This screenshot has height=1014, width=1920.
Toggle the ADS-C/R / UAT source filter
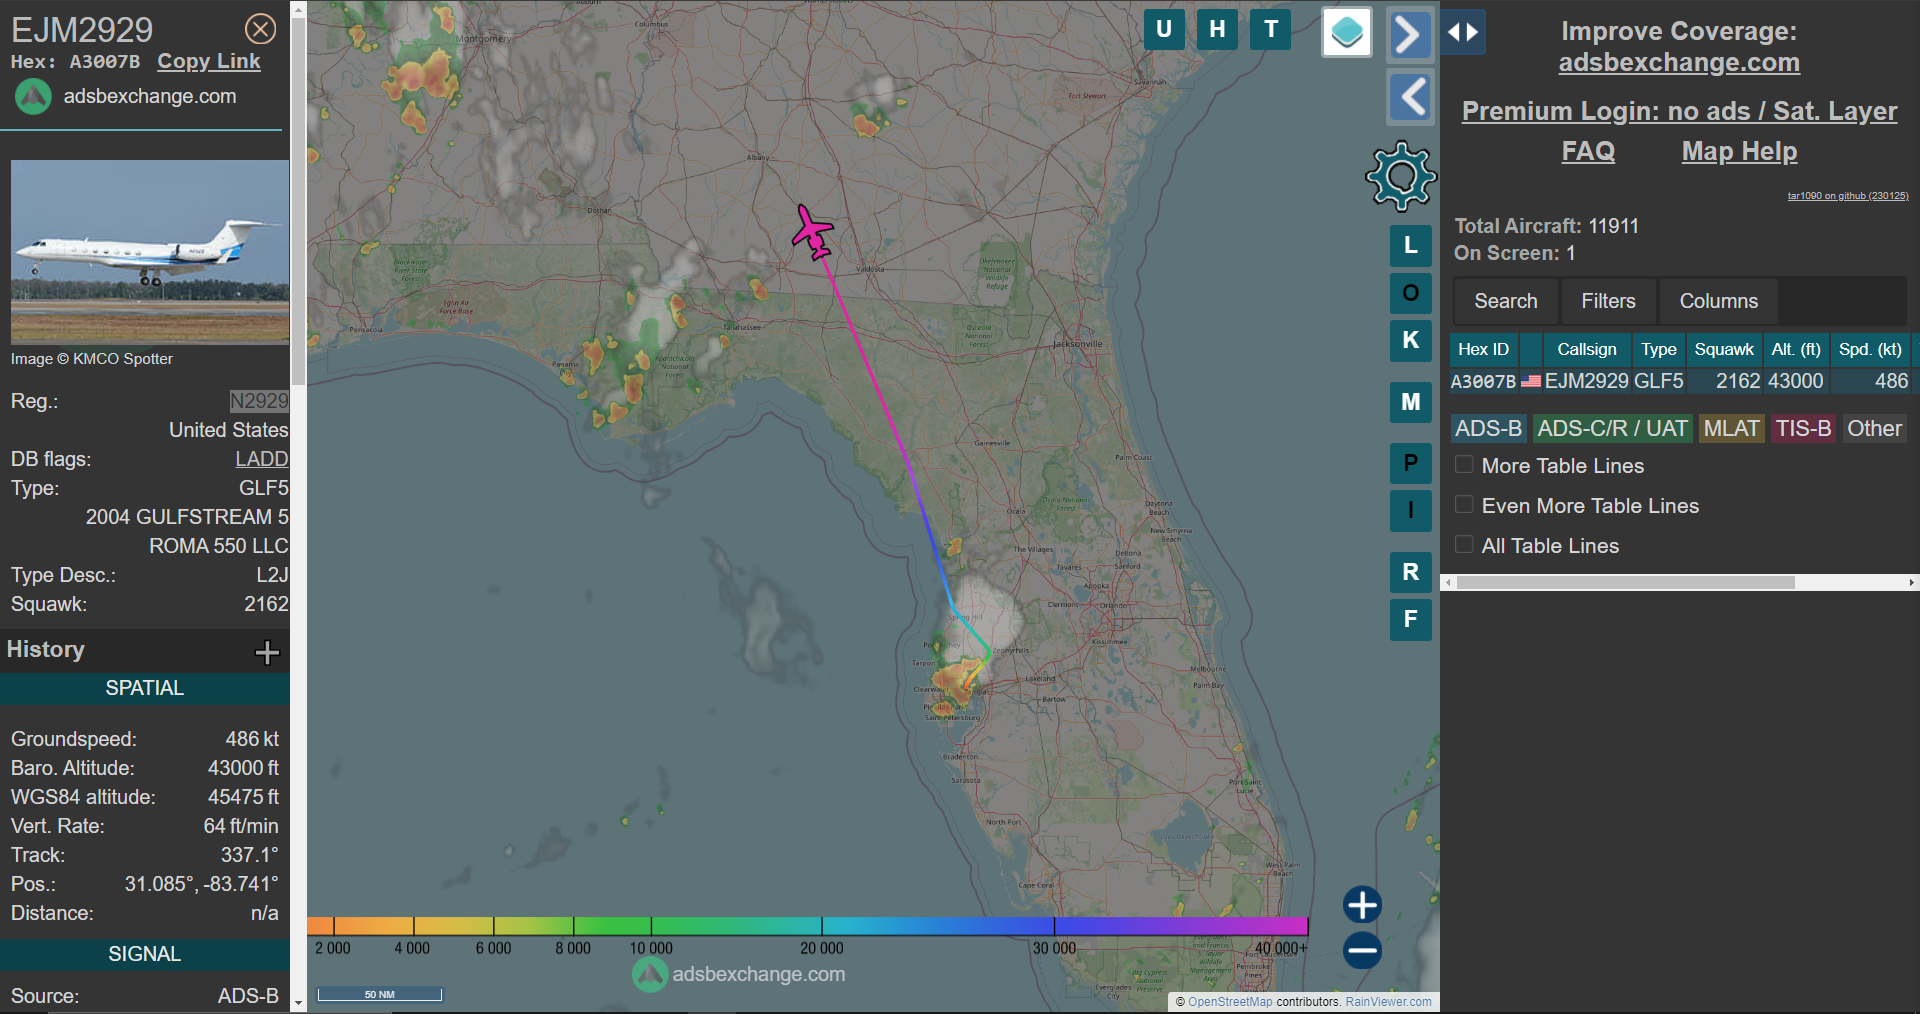pyautogui.click(x=1612, y=429)
